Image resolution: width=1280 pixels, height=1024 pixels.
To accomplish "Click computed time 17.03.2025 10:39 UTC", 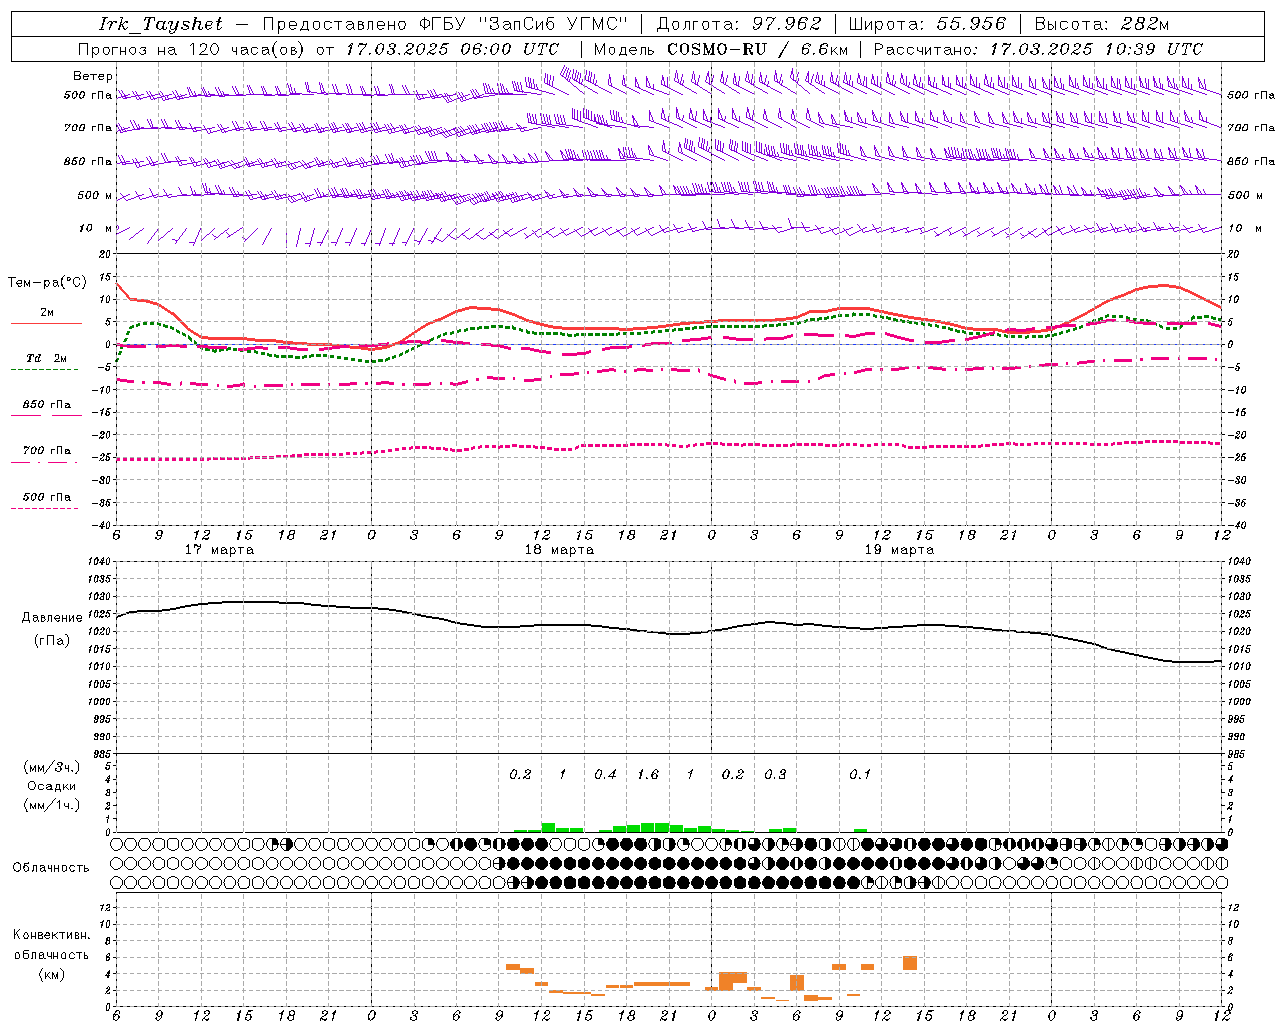I will [1096, 49].
